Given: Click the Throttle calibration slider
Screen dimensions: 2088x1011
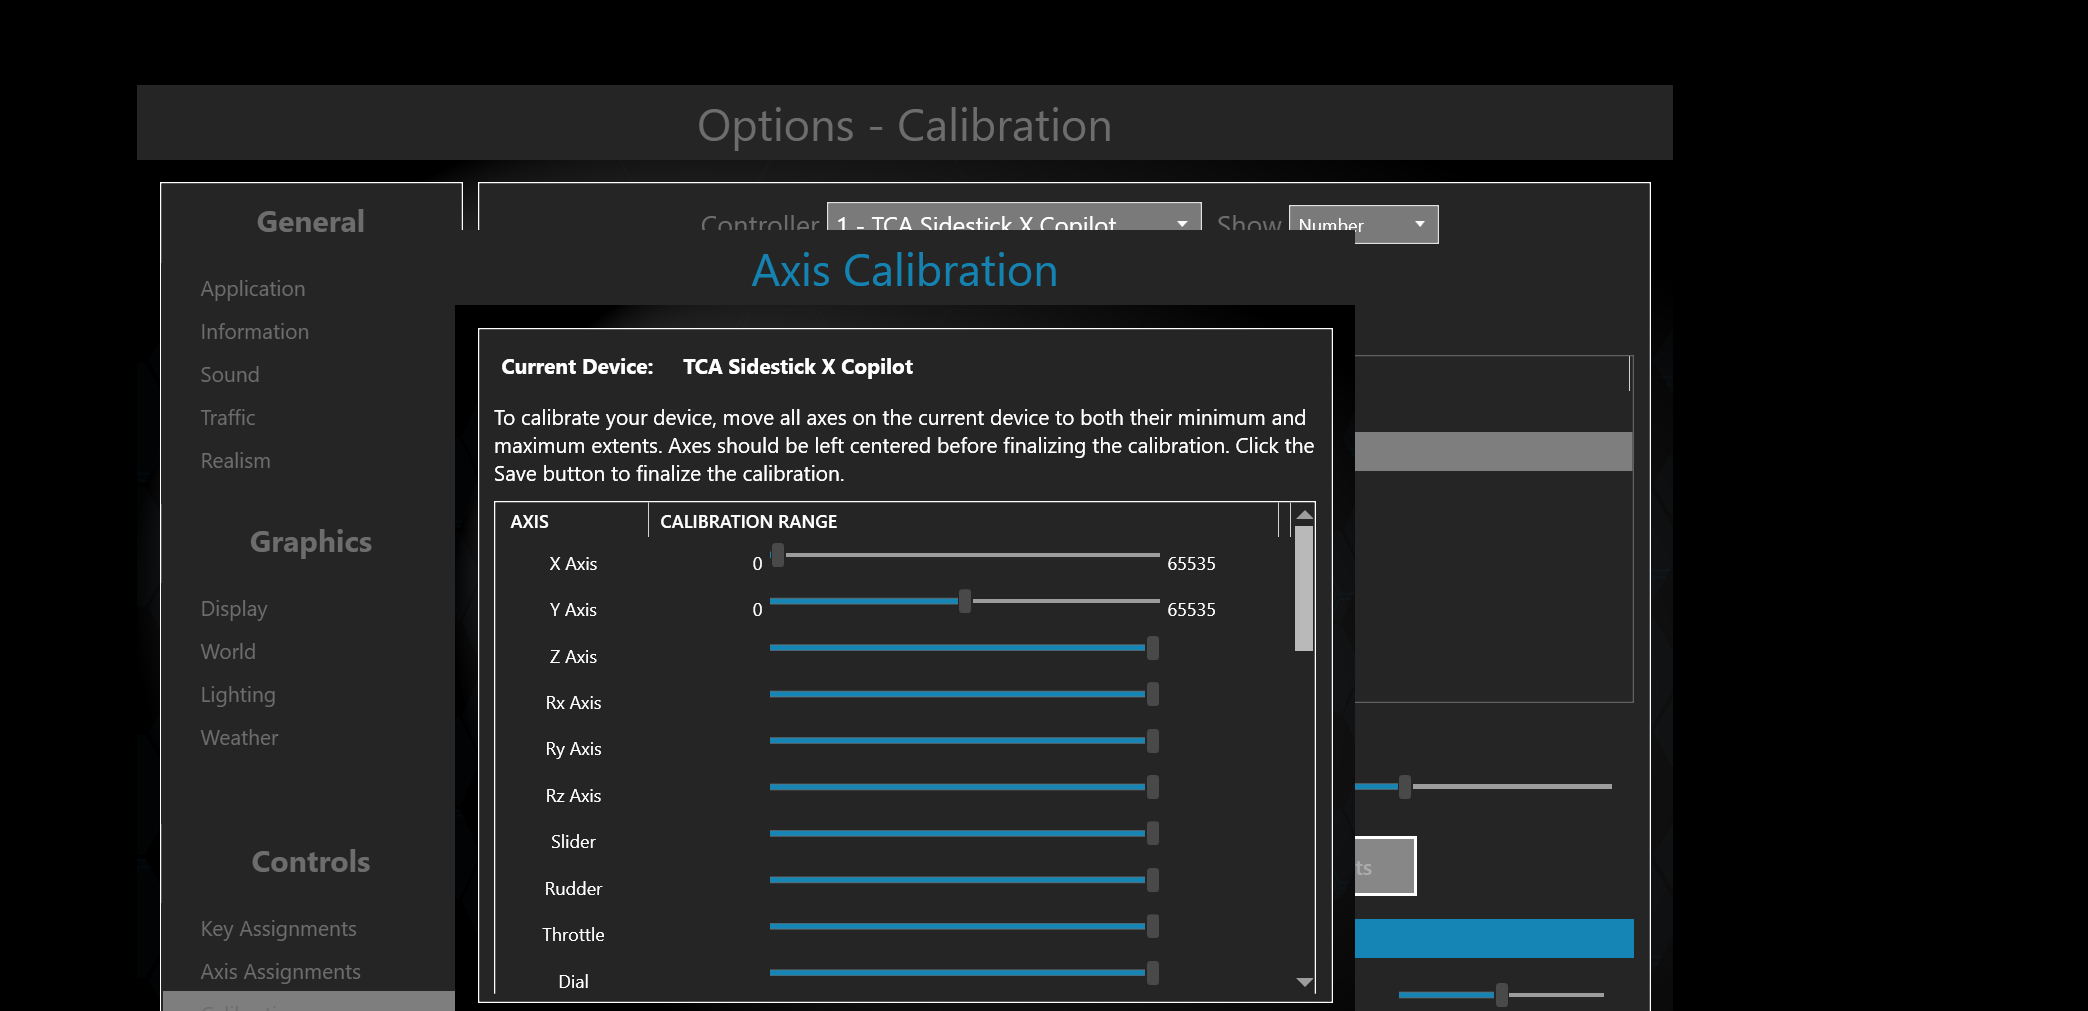Looking at the screenshot, I should tap(965, 926).
